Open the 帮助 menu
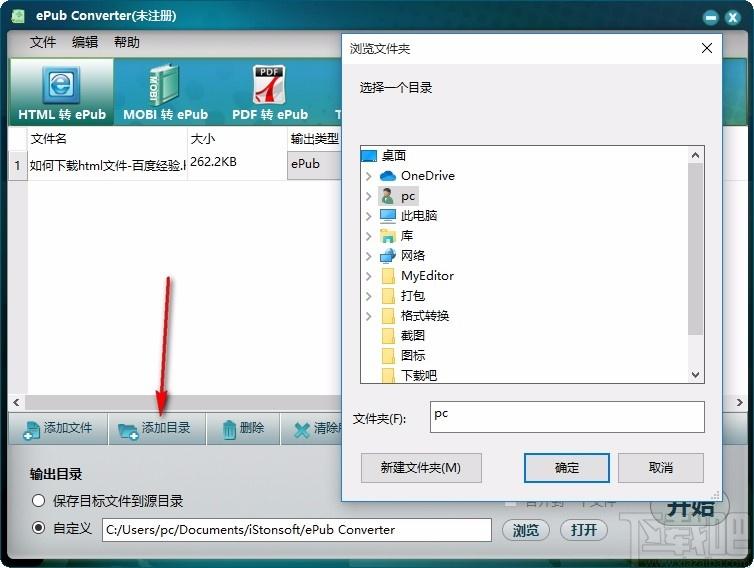This screenshot has width=754, height=568. 126,42
